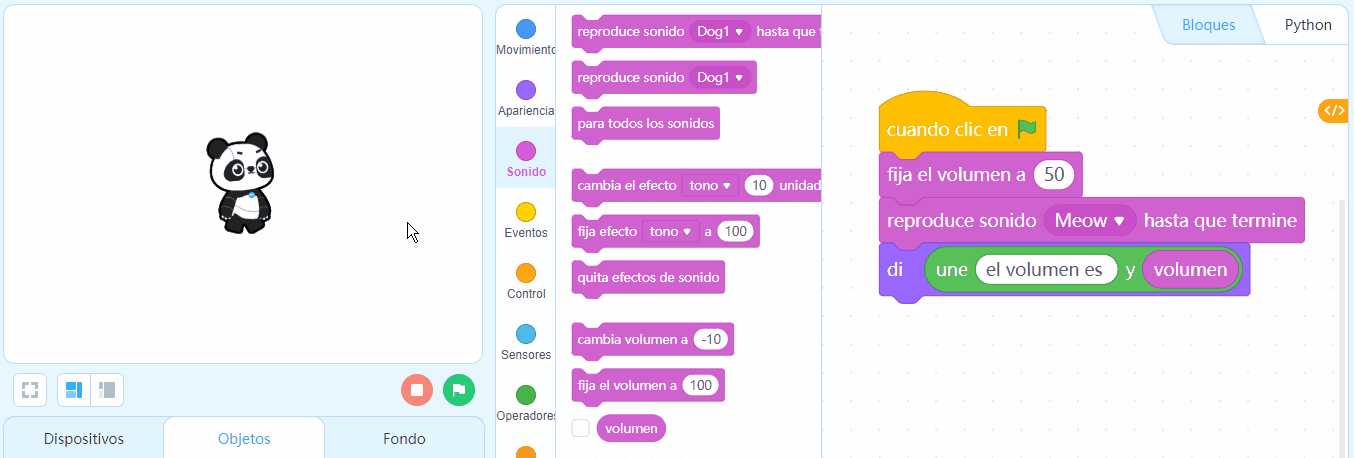Select the Control block category
Image resolution: width=1354 pixels, height=458 pixels.
coord(525,282)
